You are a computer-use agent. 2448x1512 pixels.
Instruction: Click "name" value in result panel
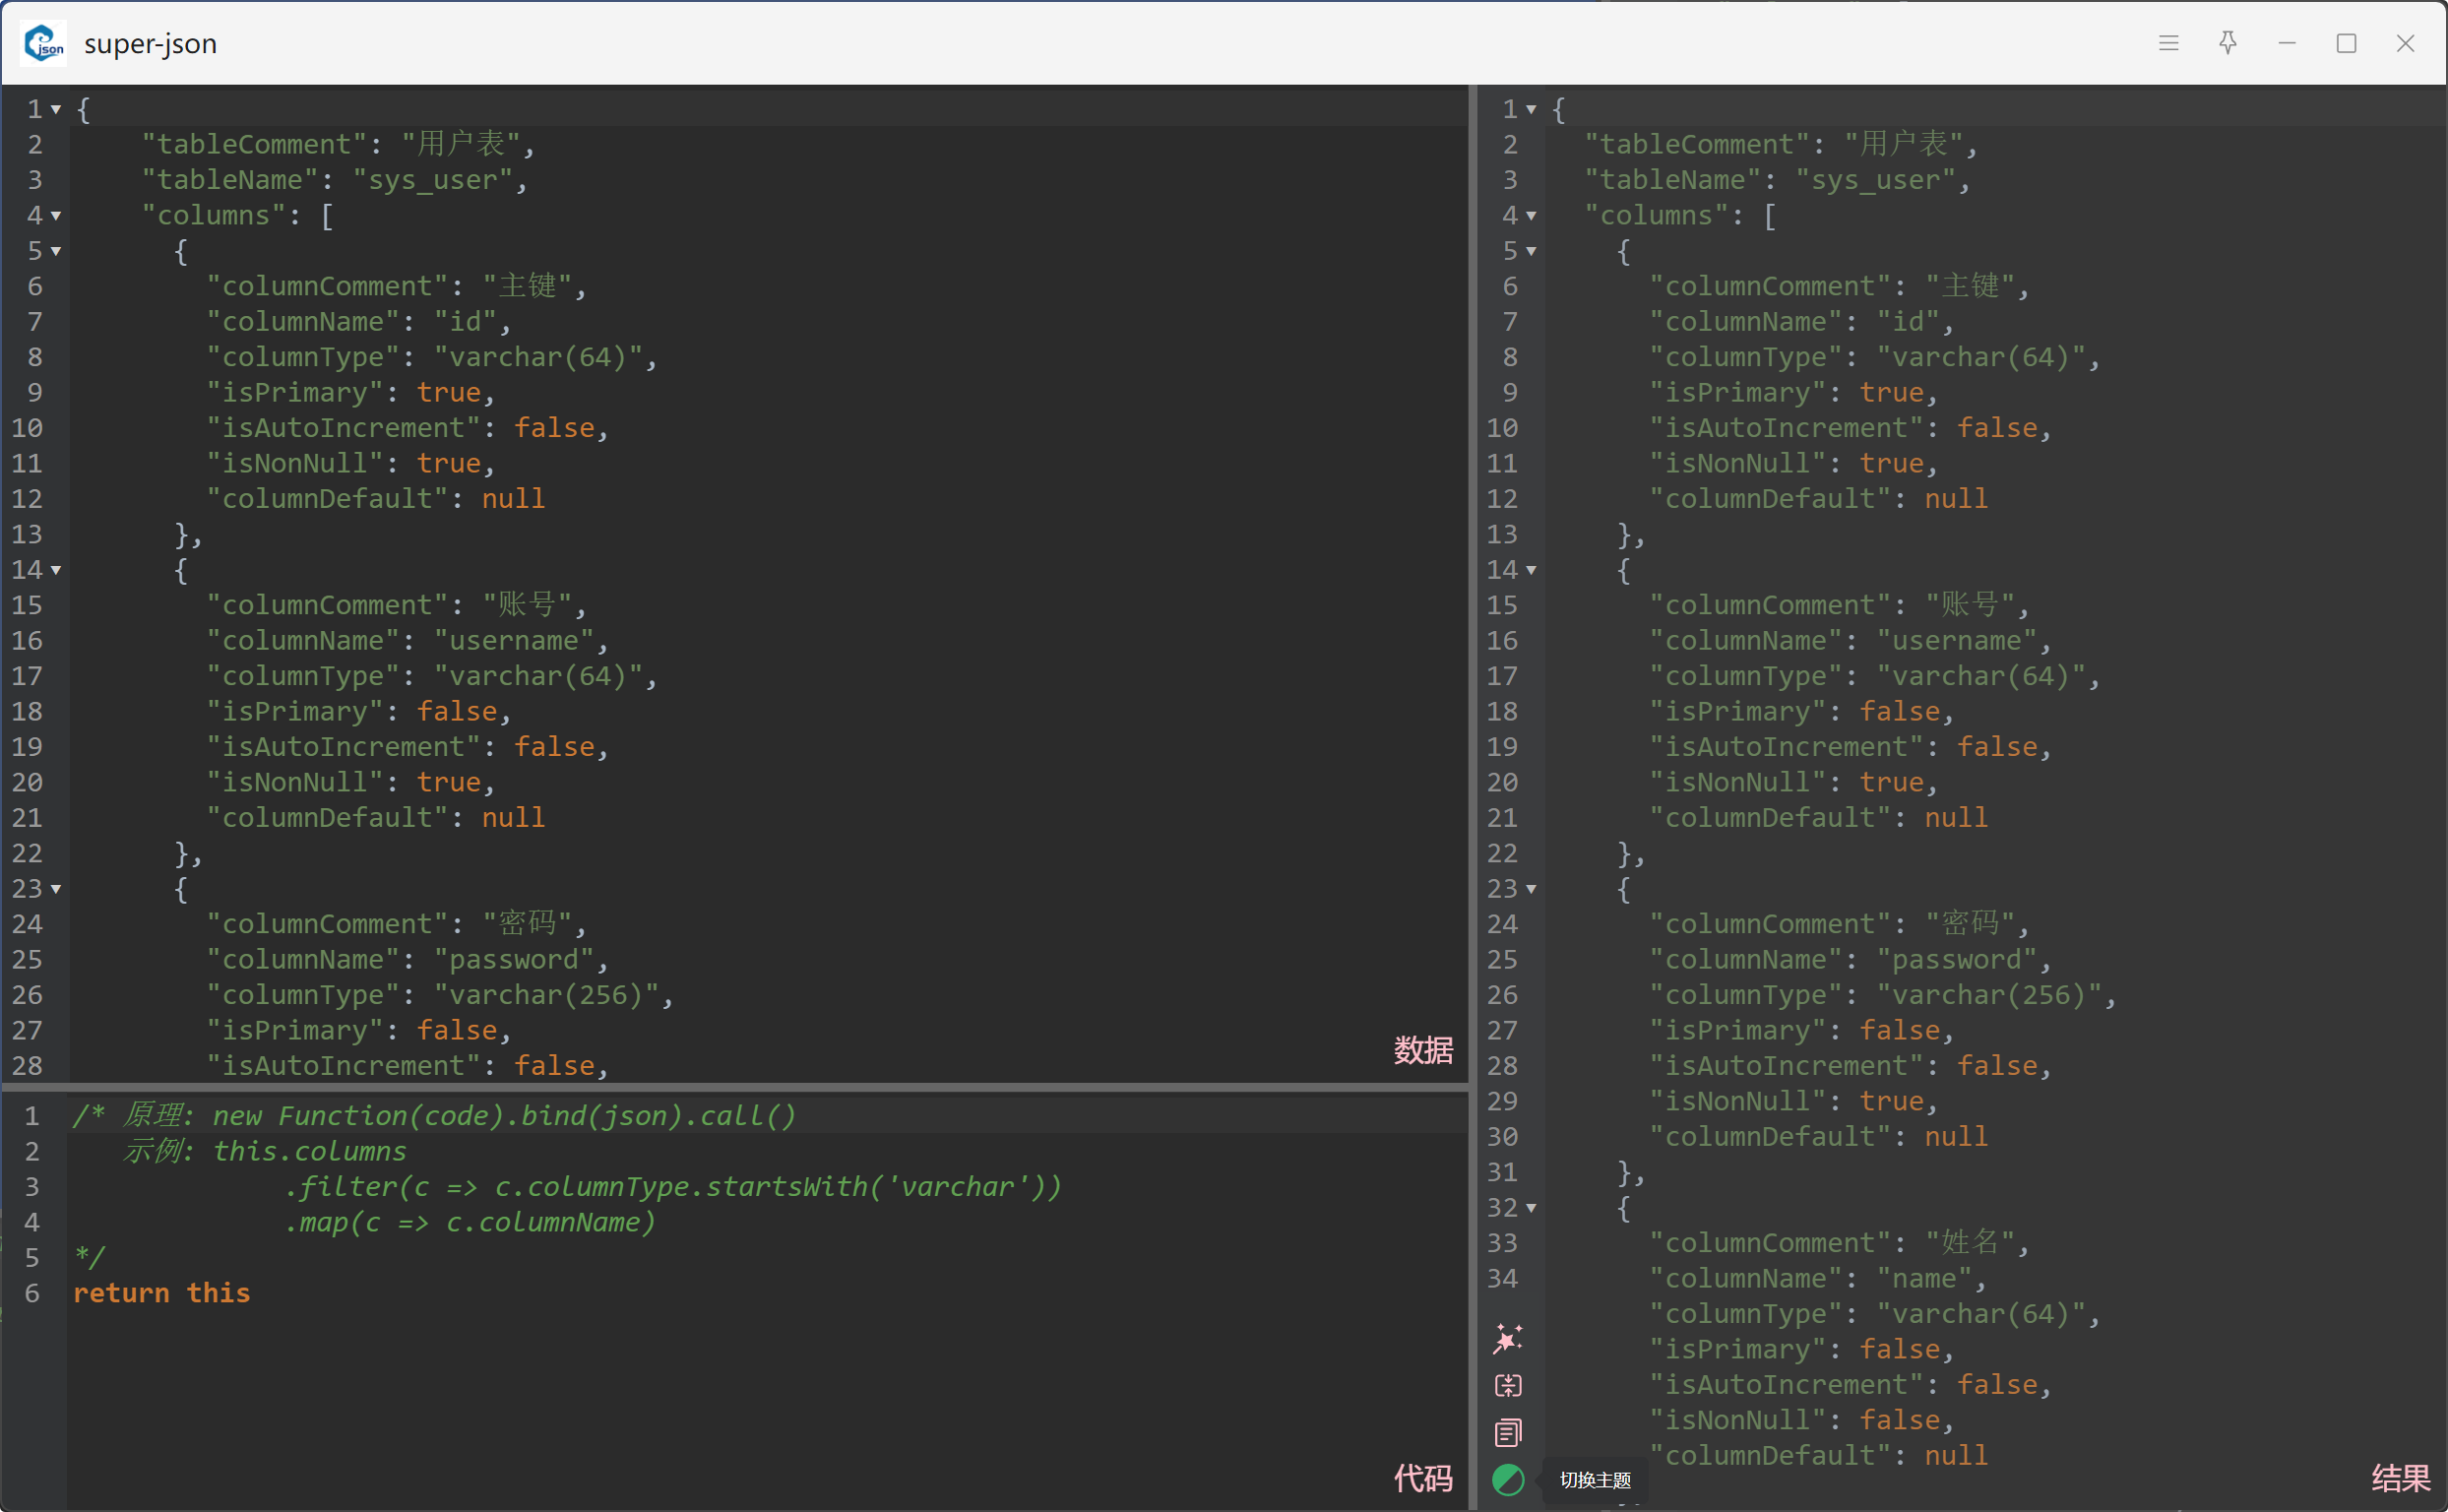point(1925,1279)
